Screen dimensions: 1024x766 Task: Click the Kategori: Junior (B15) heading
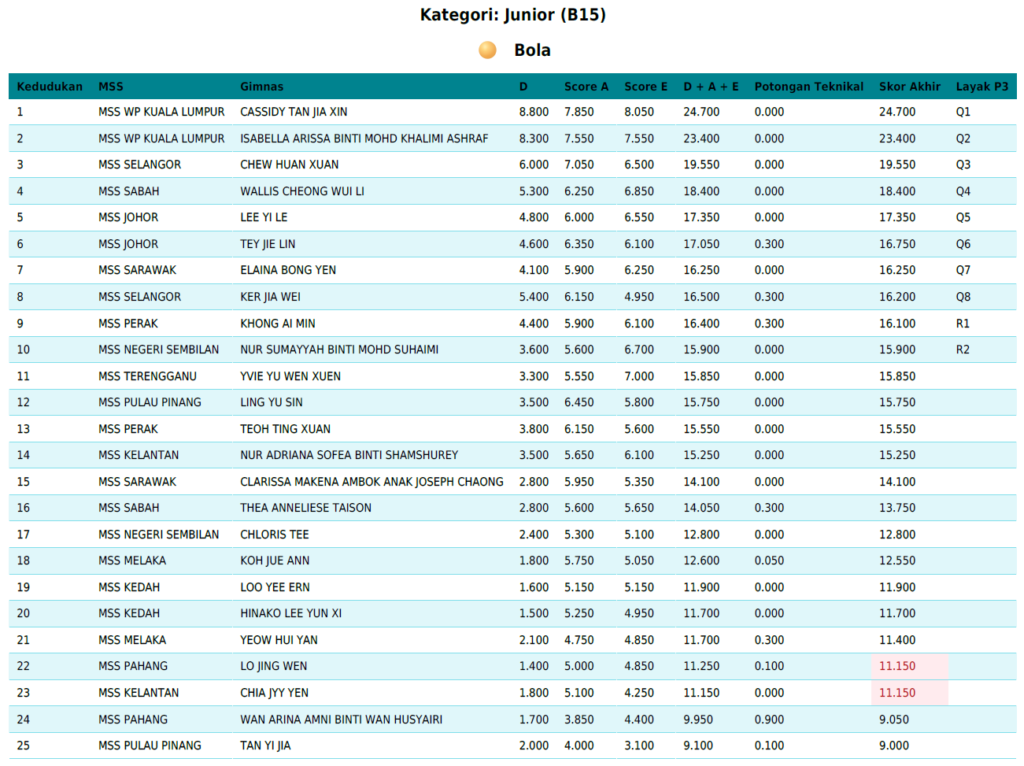pos(512,15)
